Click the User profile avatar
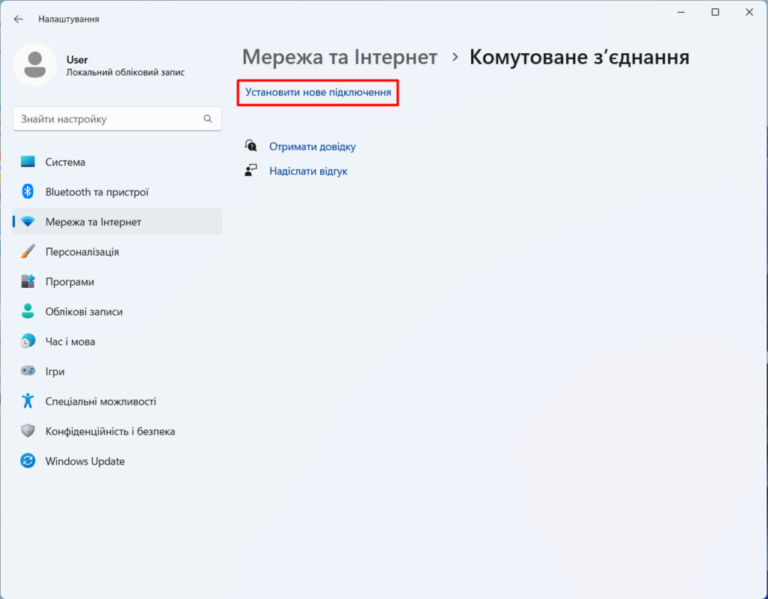 [x=35, y=65]
